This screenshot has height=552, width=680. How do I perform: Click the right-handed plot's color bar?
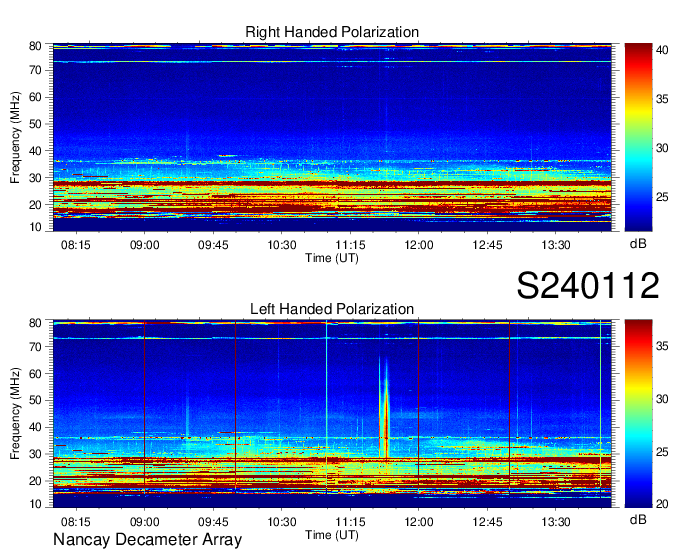tap(638, 137)
